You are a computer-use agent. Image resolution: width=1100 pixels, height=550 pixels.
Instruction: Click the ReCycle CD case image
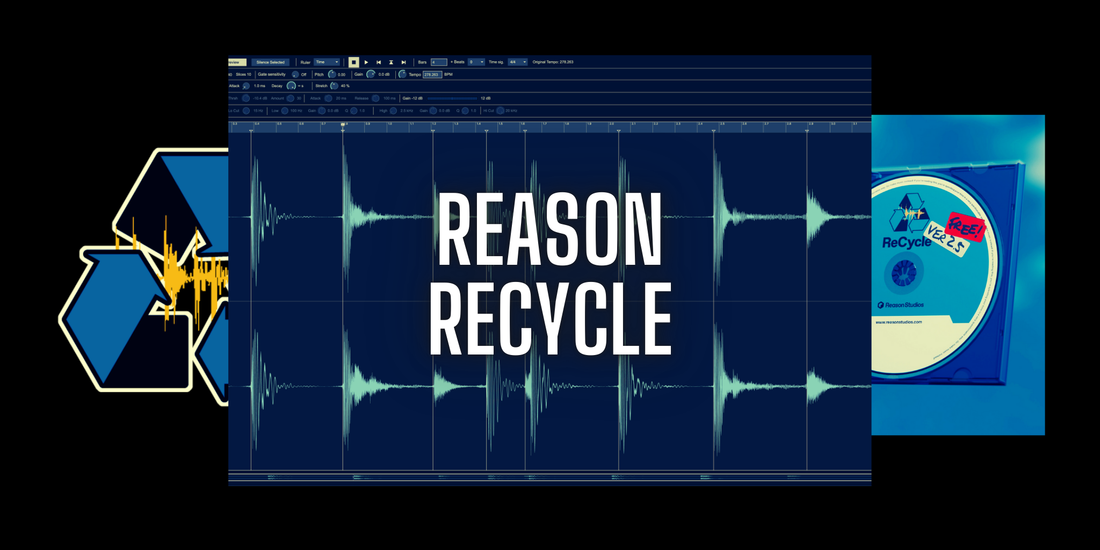[x=958, y=275]
